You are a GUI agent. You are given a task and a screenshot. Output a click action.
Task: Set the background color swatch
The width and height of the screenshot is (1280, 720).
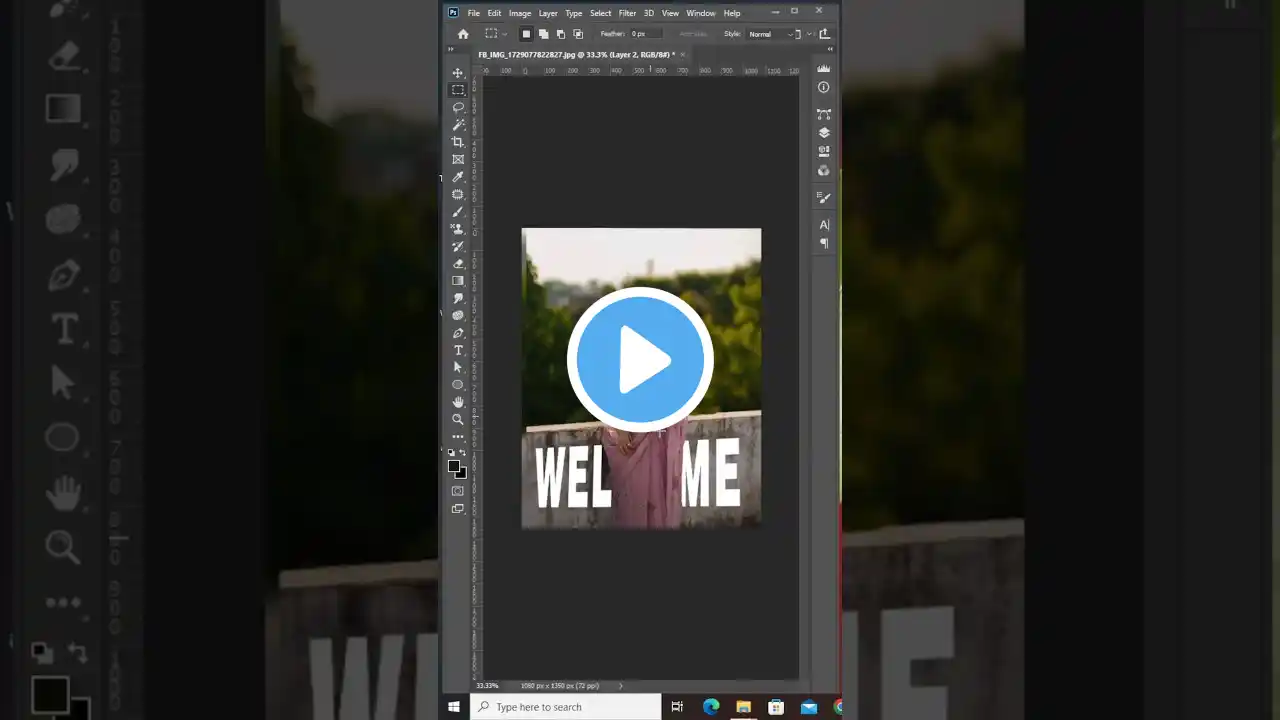461,473
